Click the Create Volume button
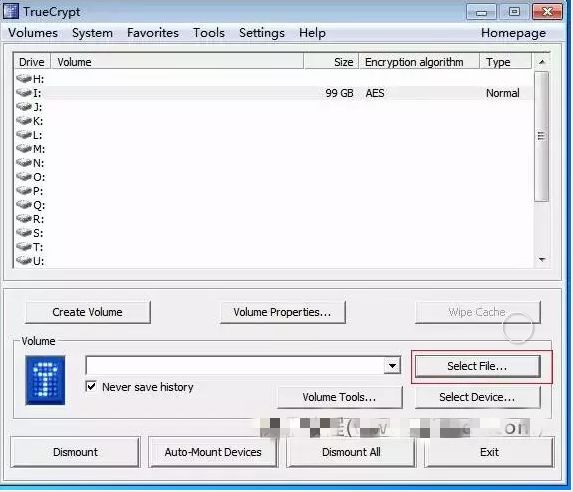This screenshot has height=492, width=573. pos(88,312)
